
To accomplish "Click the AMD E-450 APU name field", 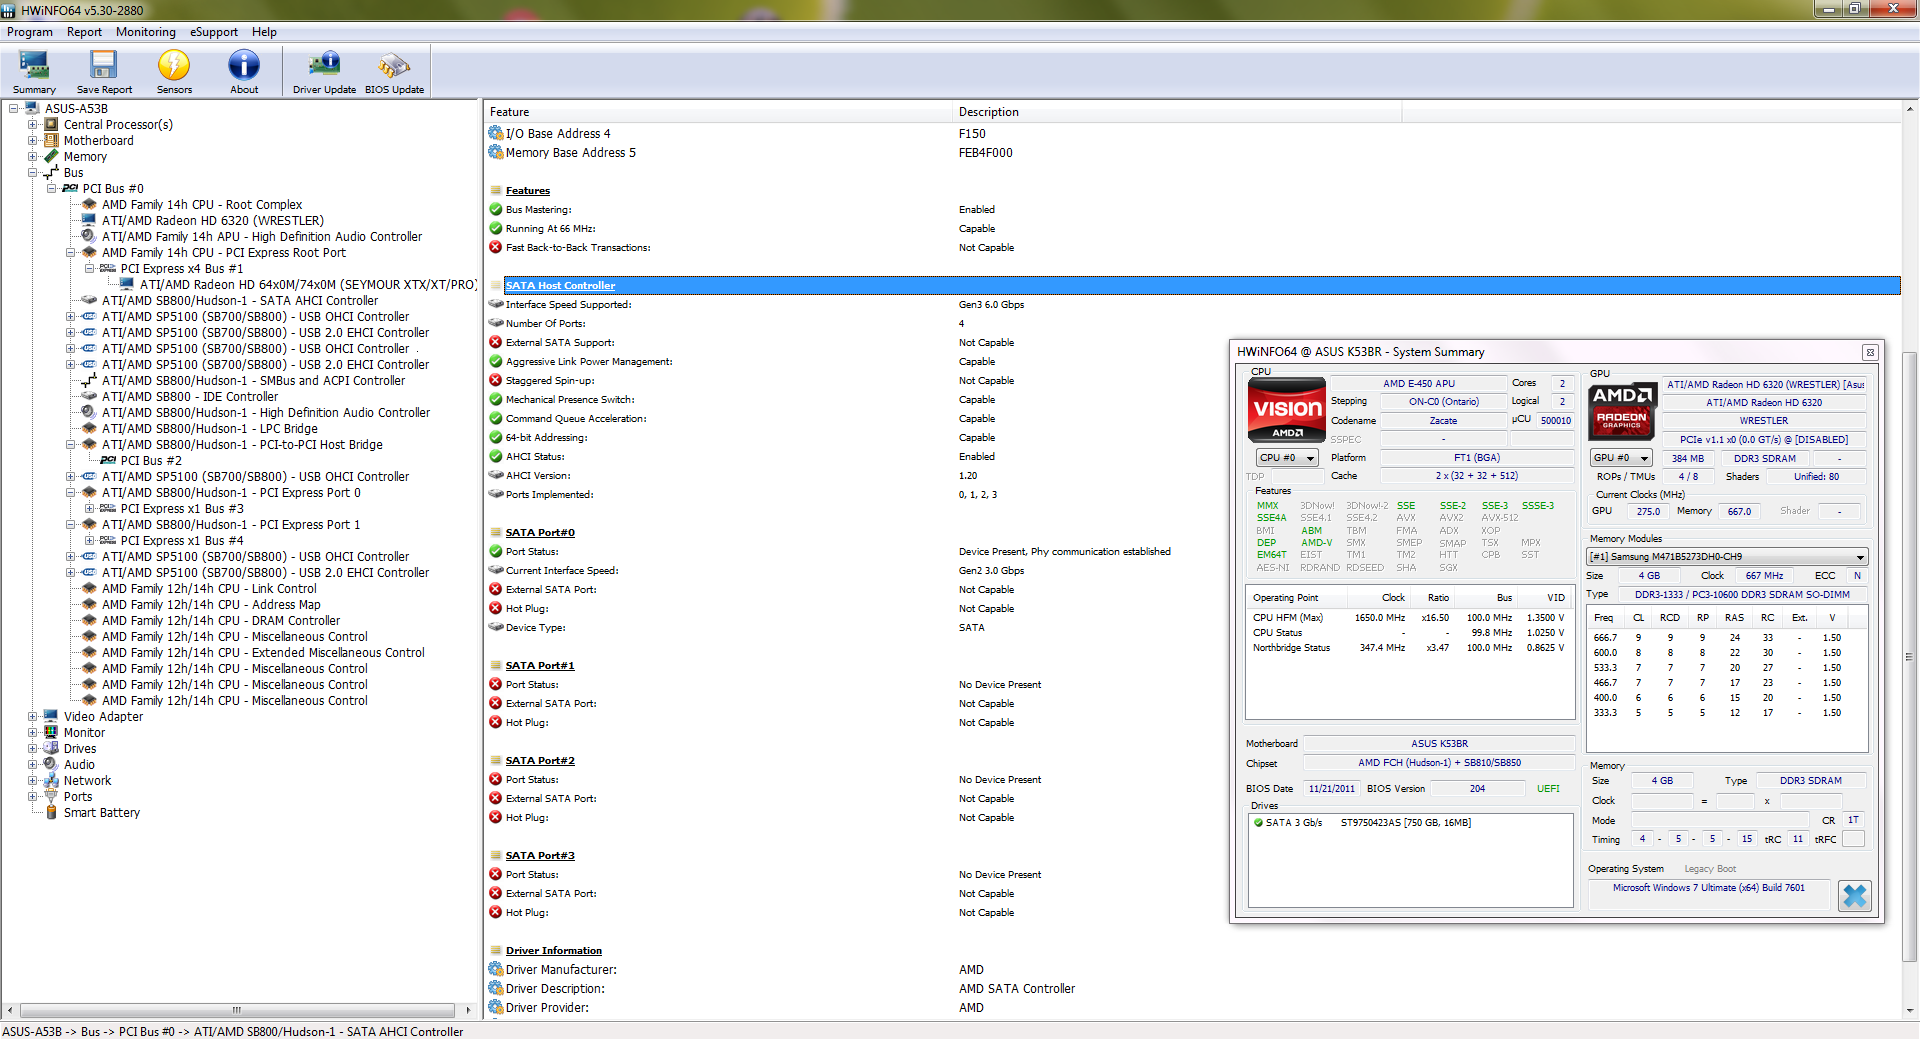I will [1418, 384].
